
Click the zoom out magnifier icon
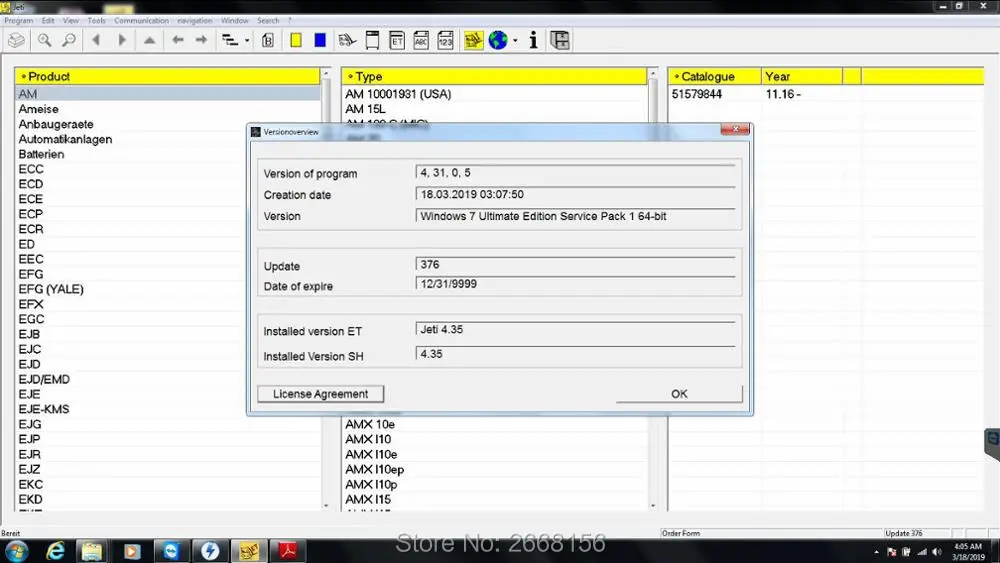(69, 41)
